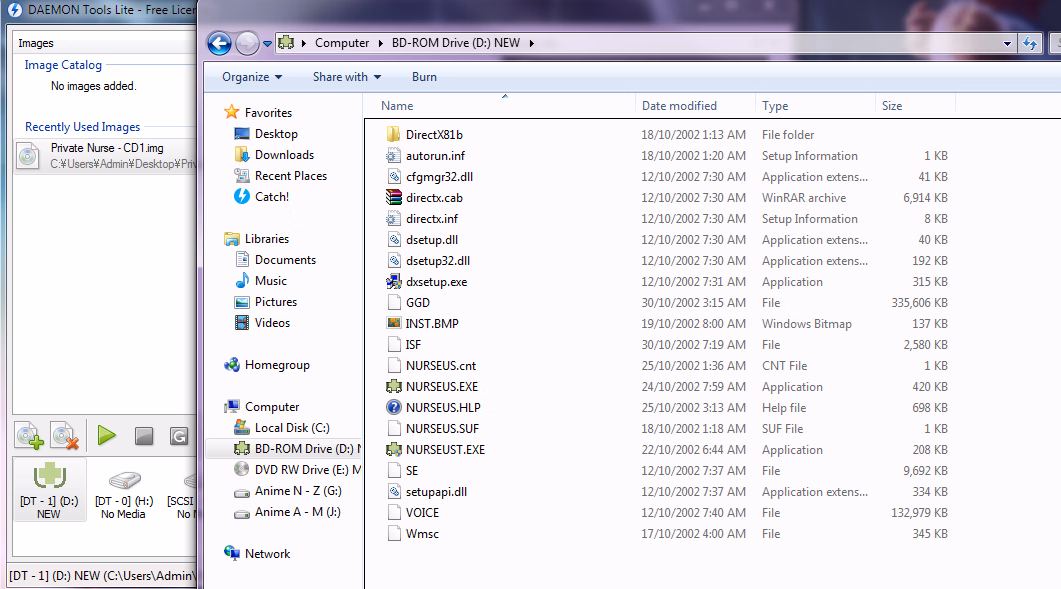Image resolution: width=1061 pixels, height=589 pixels.
Task: Open the recent locations dropdown arrow
Action: (x=267, y=43)
